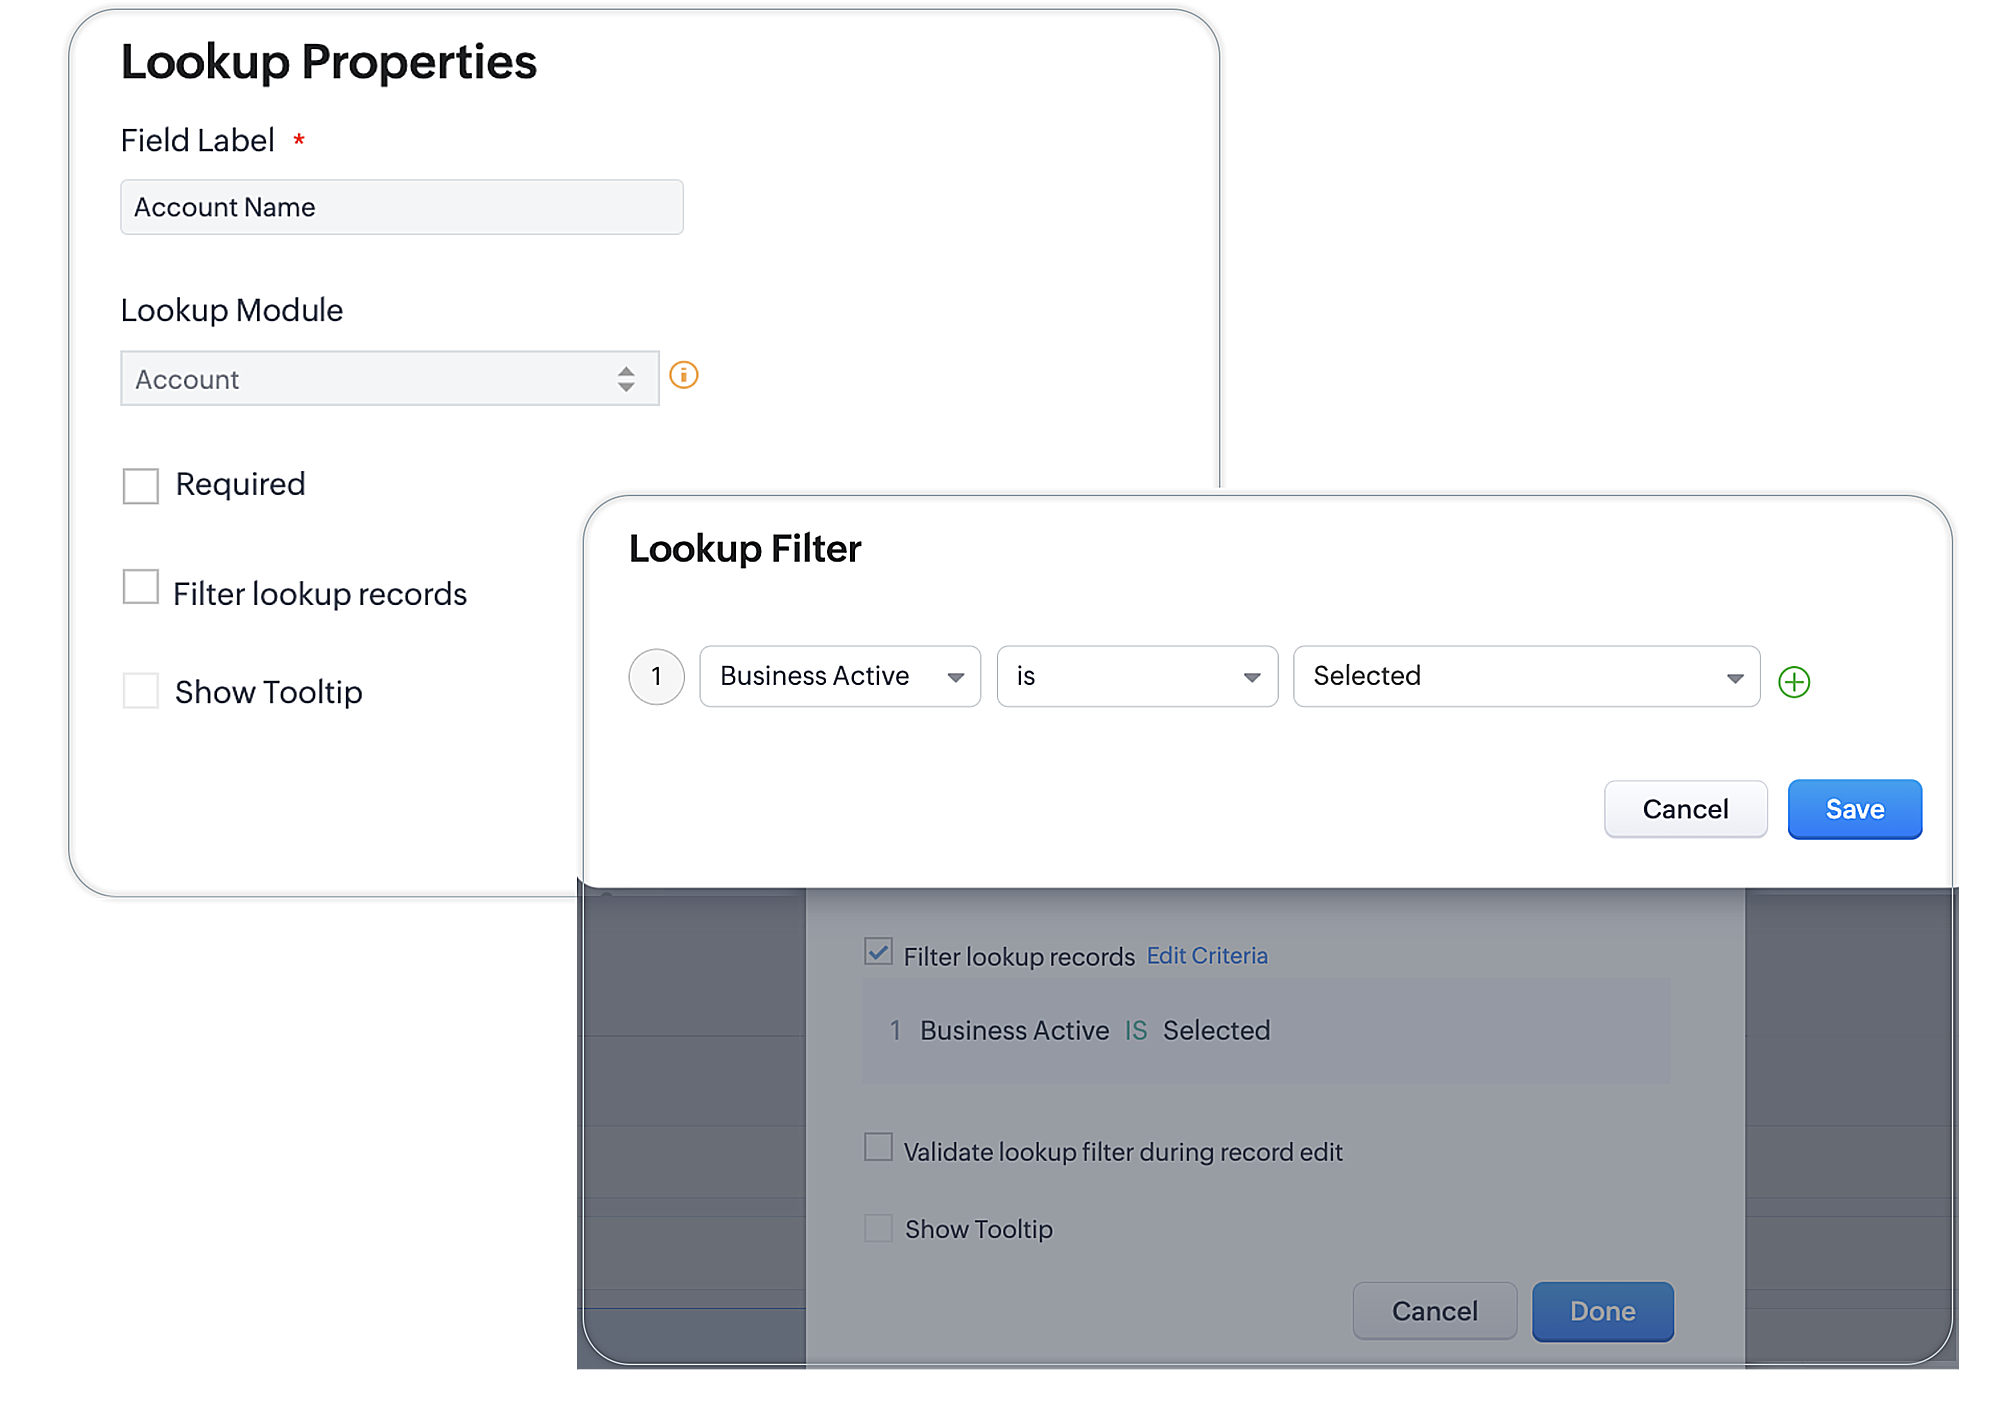Image resolution: width=2000 pixels, height=1402 pixels.
Task: Click the orange info icon beside Lookup Module
Action: pos(683,375)
